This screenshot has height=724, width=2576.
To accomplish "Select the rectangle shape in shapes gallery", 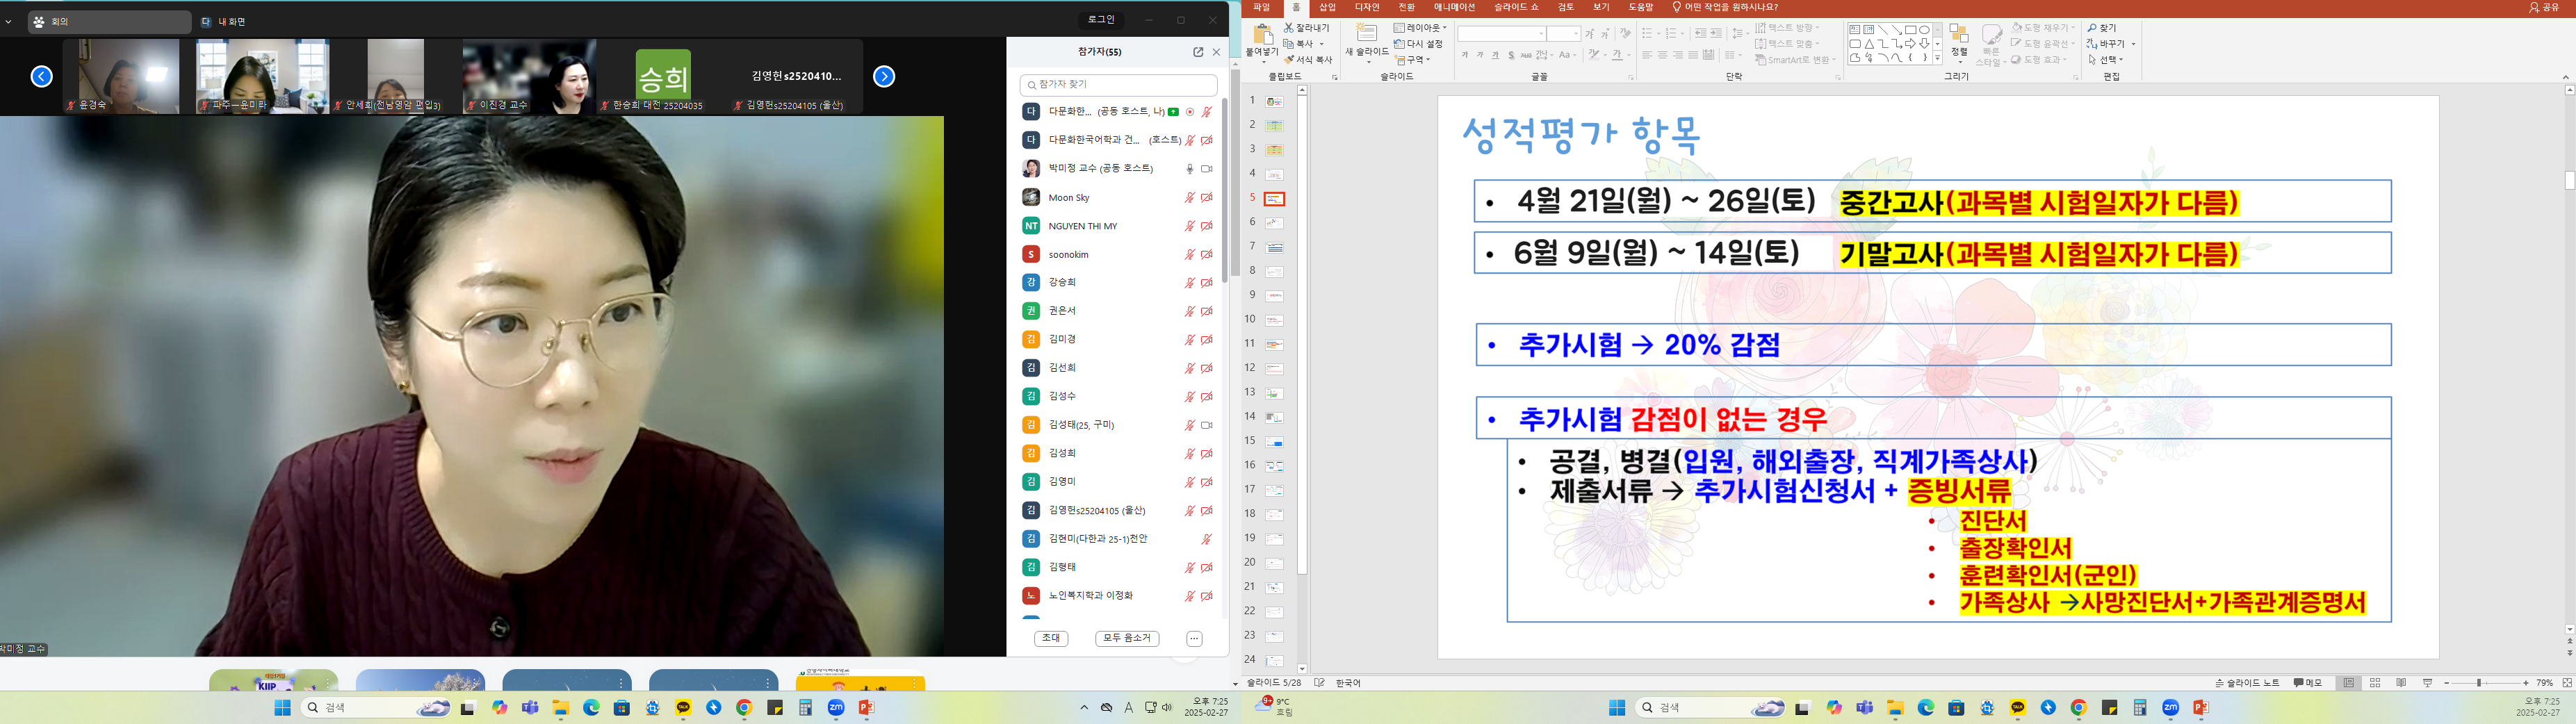I will [1911, 30].
